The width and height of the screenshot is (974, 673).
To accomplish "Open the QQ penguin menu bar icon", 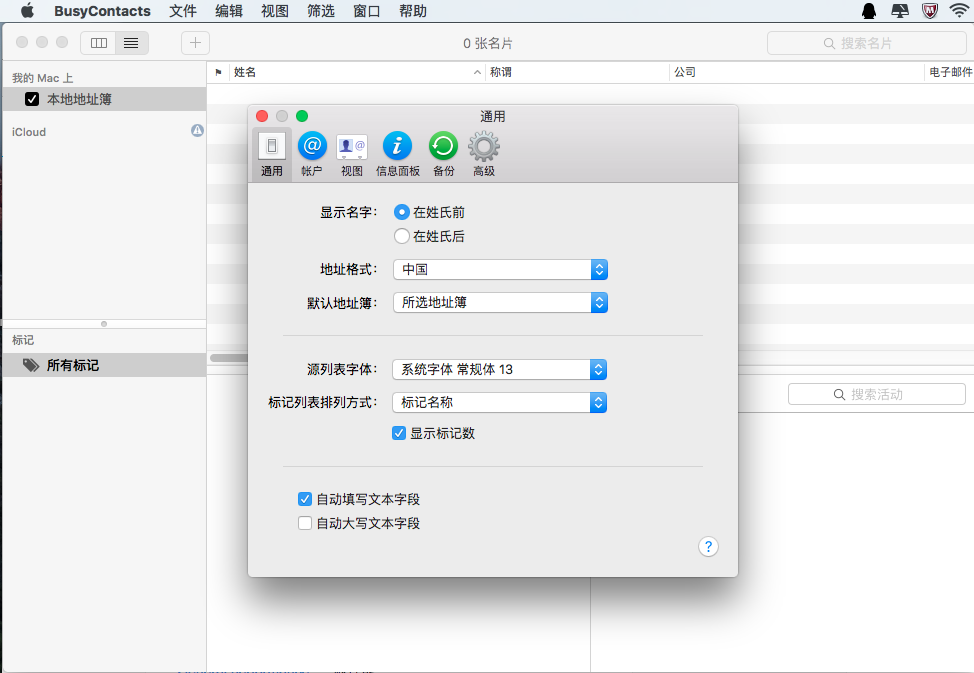I will pos(869,11).
